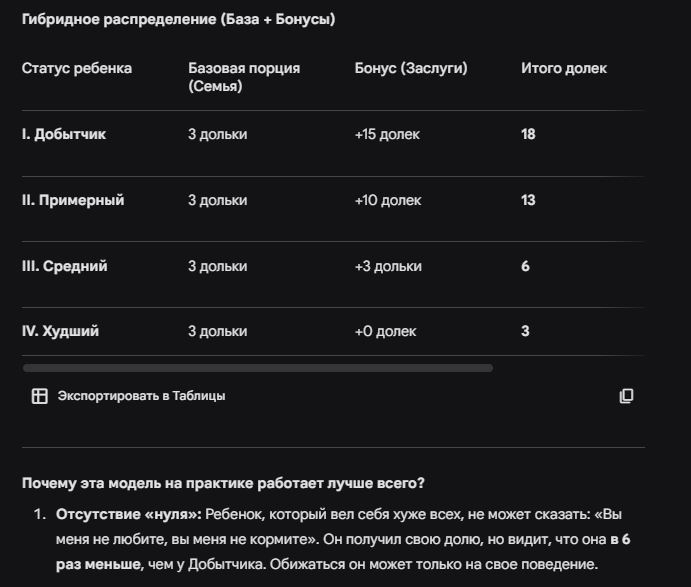
Task: Click heading "Гибридное распределение (База + Бонусы)"
Action: pyautogui.click(x=178, y=19)
